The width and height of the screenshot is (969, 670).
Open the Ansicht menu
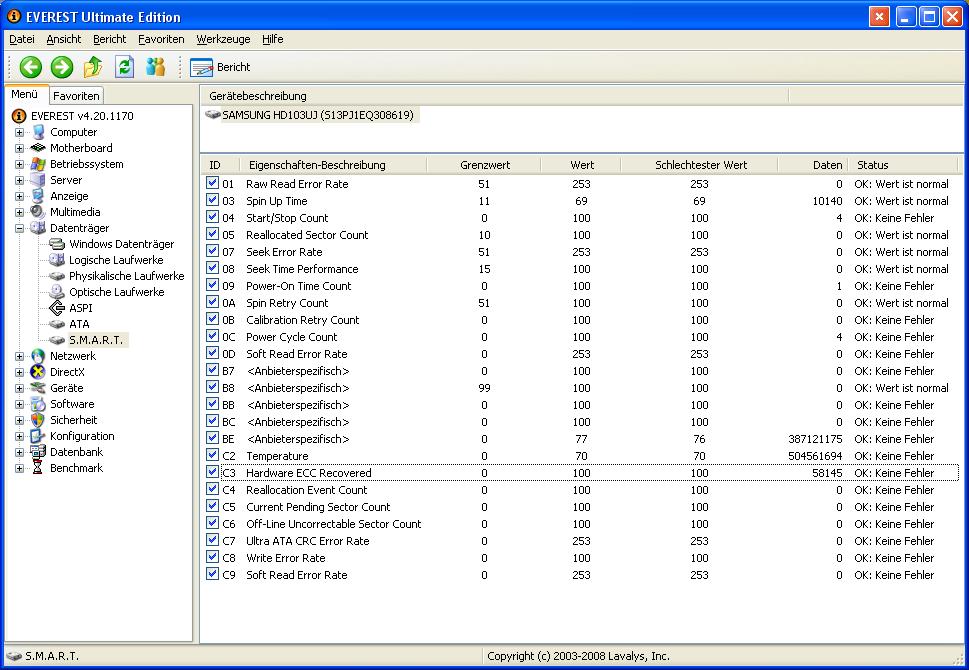64,39
